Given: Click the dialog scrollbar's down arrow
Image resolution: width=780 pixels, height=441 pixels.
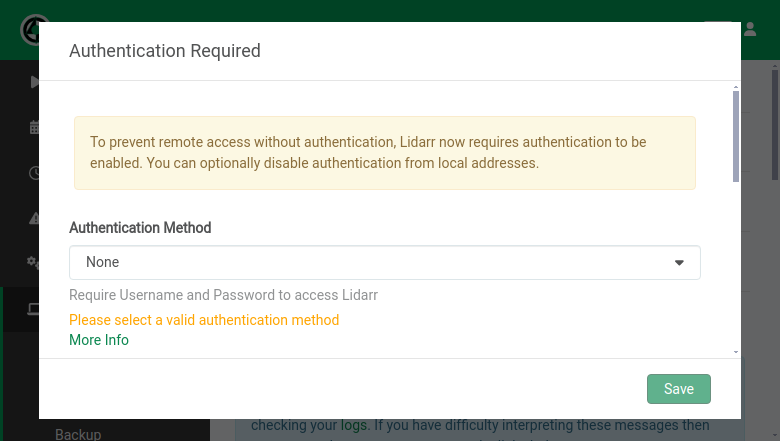Looking at the screenshot, I should pos(736,352).
